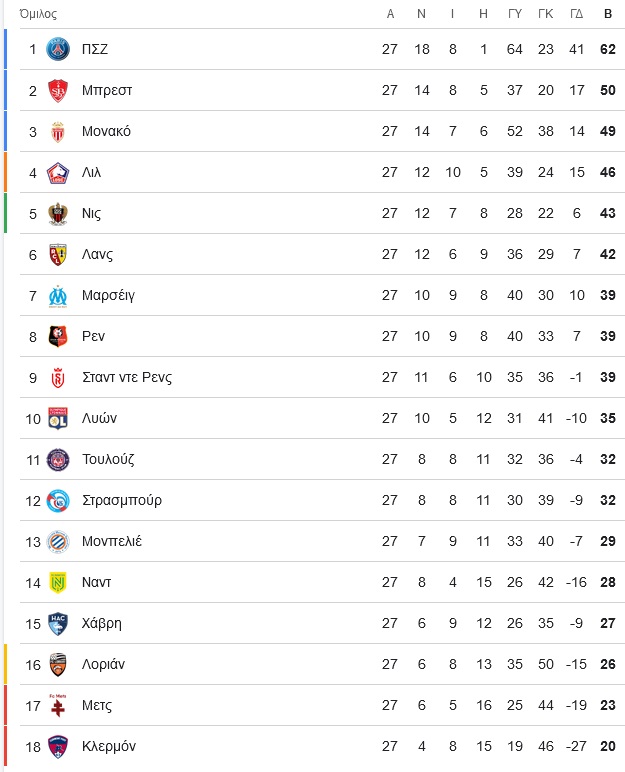
Task: Click the Όμιλος column header
Action: pos(38,14)
